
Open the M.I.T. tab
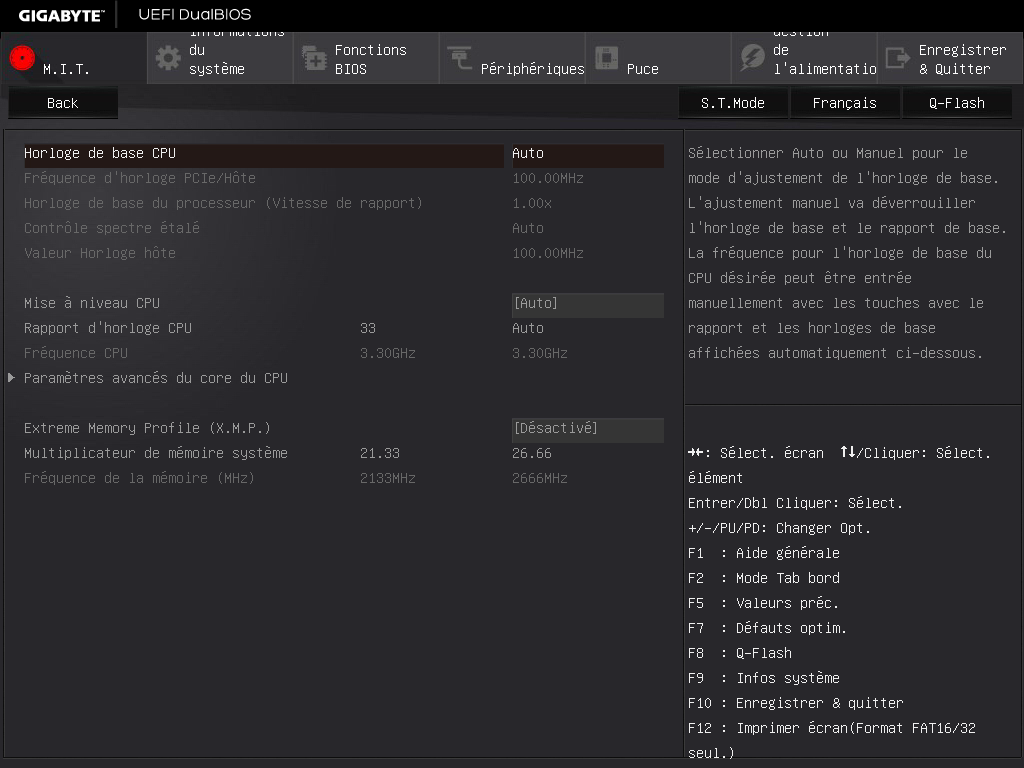pos(74,58)
